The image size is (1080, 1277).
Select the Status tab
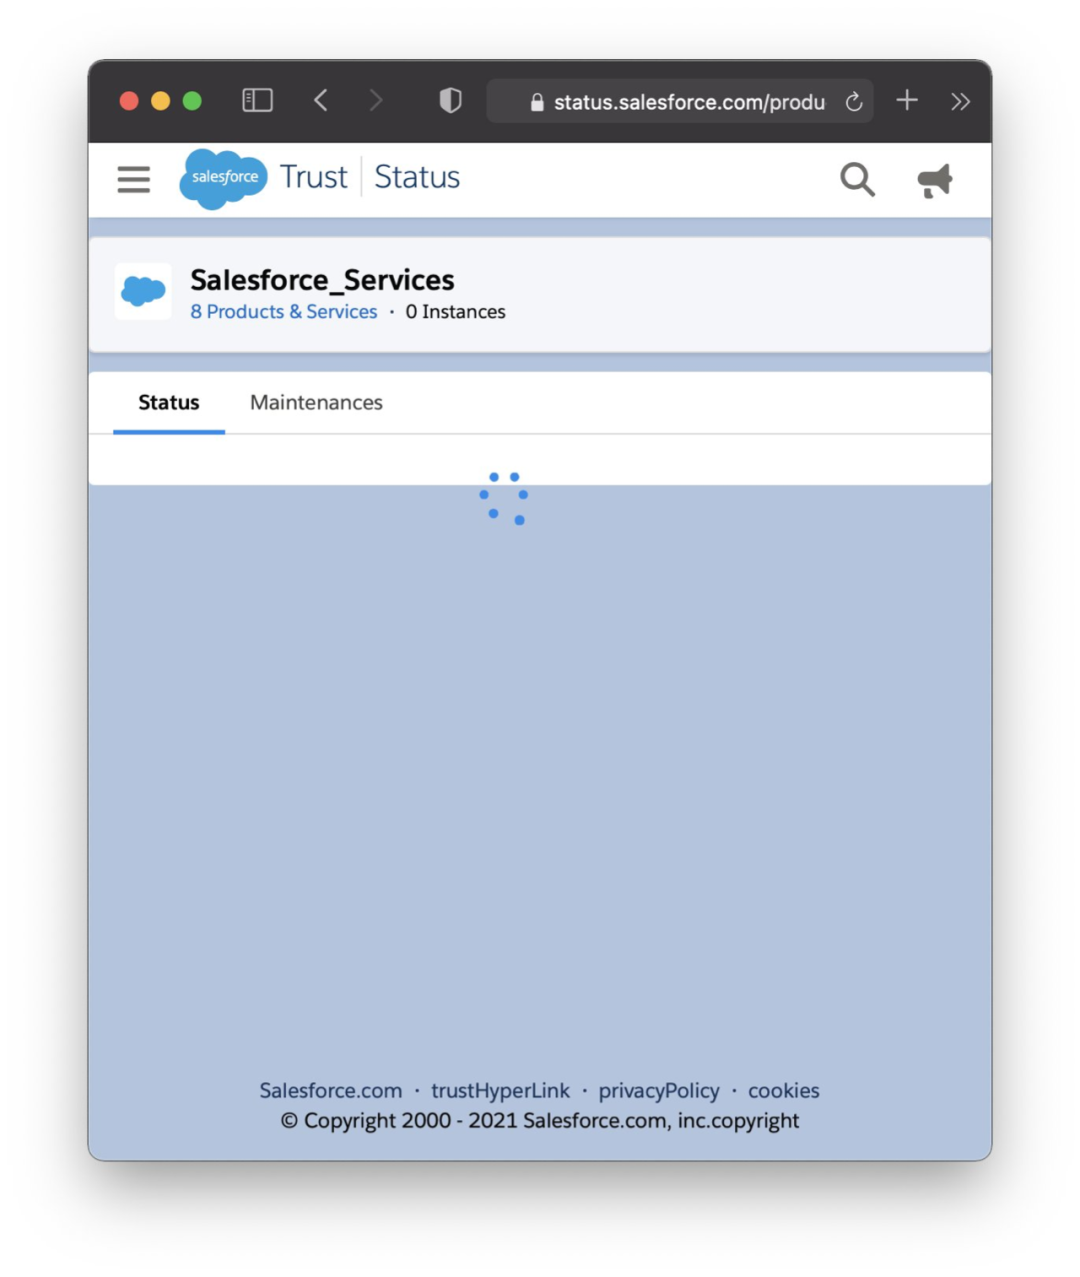point(169,402)
